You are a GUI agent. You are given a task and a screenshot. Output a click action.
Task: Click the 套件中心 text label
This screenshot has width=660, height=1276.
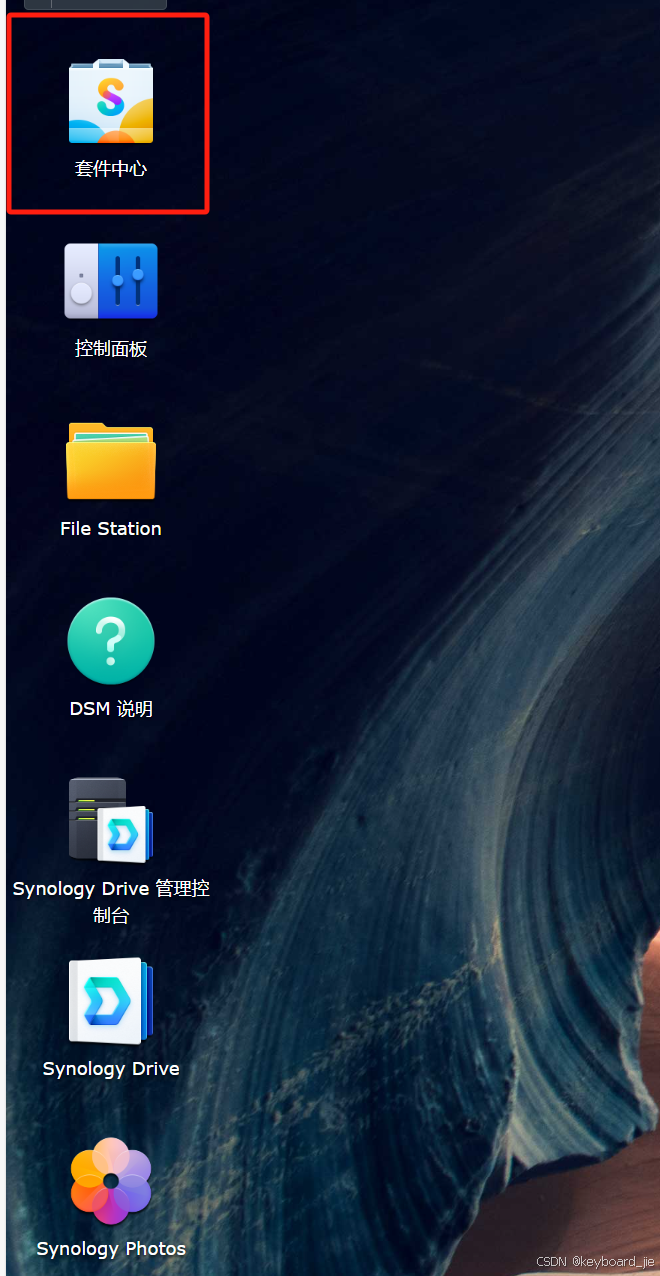click(111, 169)
